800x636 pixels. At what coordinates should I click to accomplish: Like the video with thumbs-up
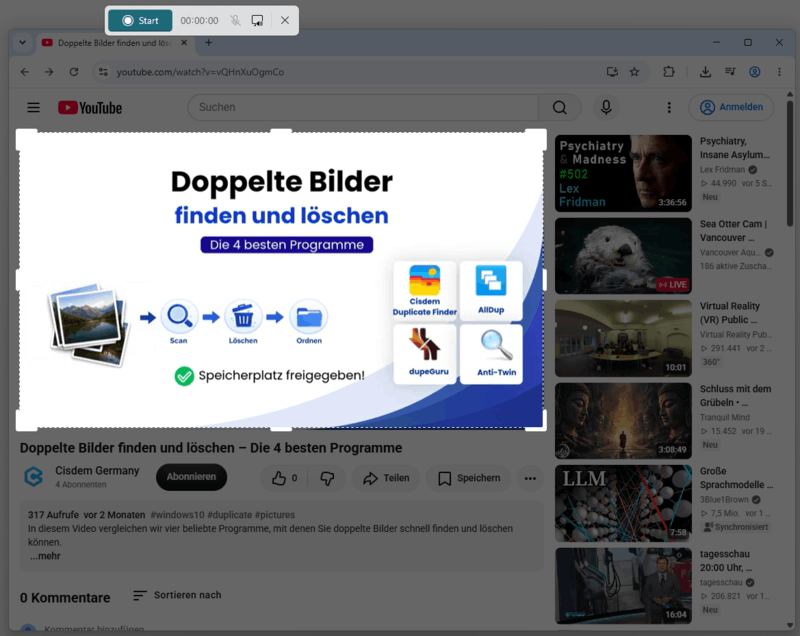285,478
